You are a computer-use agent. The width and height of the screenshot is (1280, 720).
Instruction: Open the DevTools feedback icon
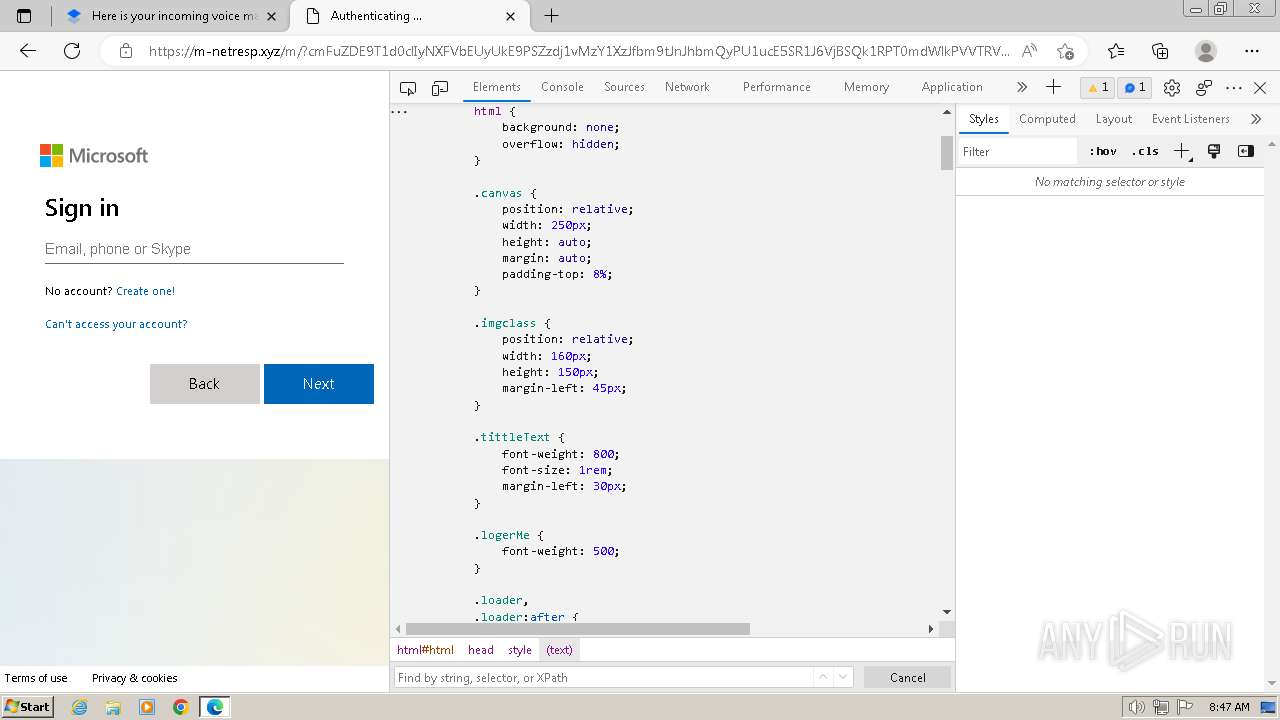pos(1204,88)
